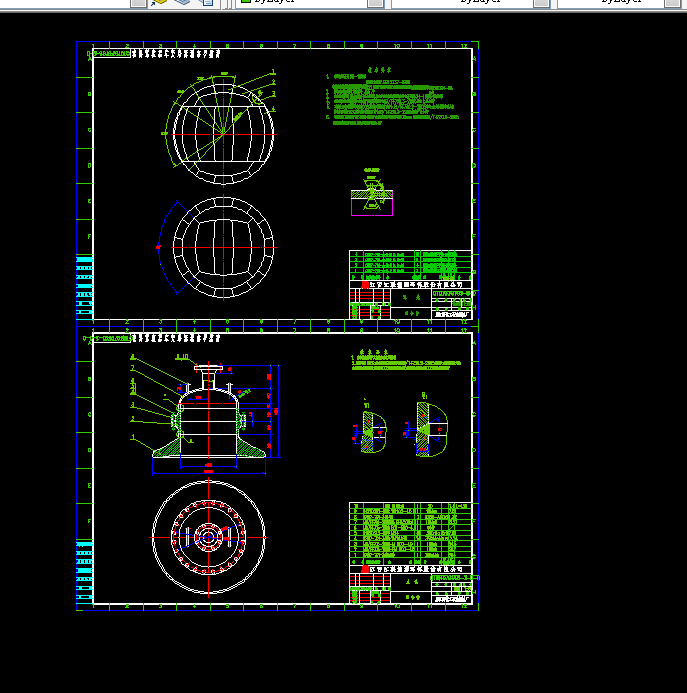The height and width of the screenshot is (693, 687).
Task: Select the green notes block on the lower sheet
Action: (x=406, y=360)
